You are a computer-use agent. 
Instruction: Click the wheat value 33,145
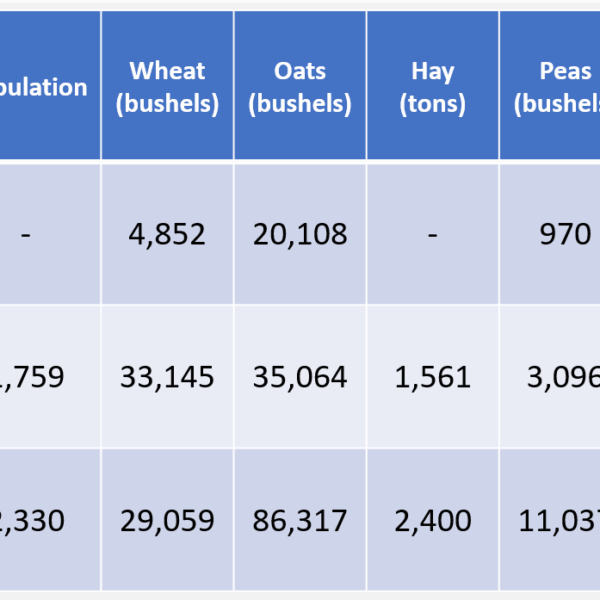[167, 377]
